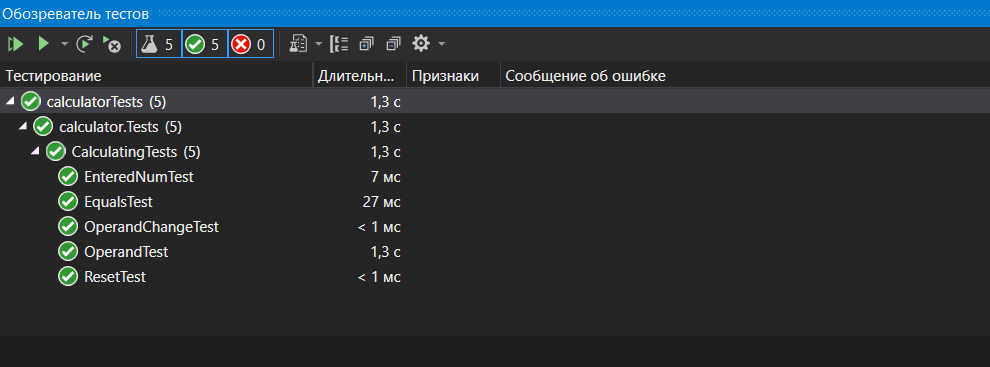Viewport: 990px width, 367px height.
Task: Click passed status icon of ResetTest
Action: [x=68, y=276]
